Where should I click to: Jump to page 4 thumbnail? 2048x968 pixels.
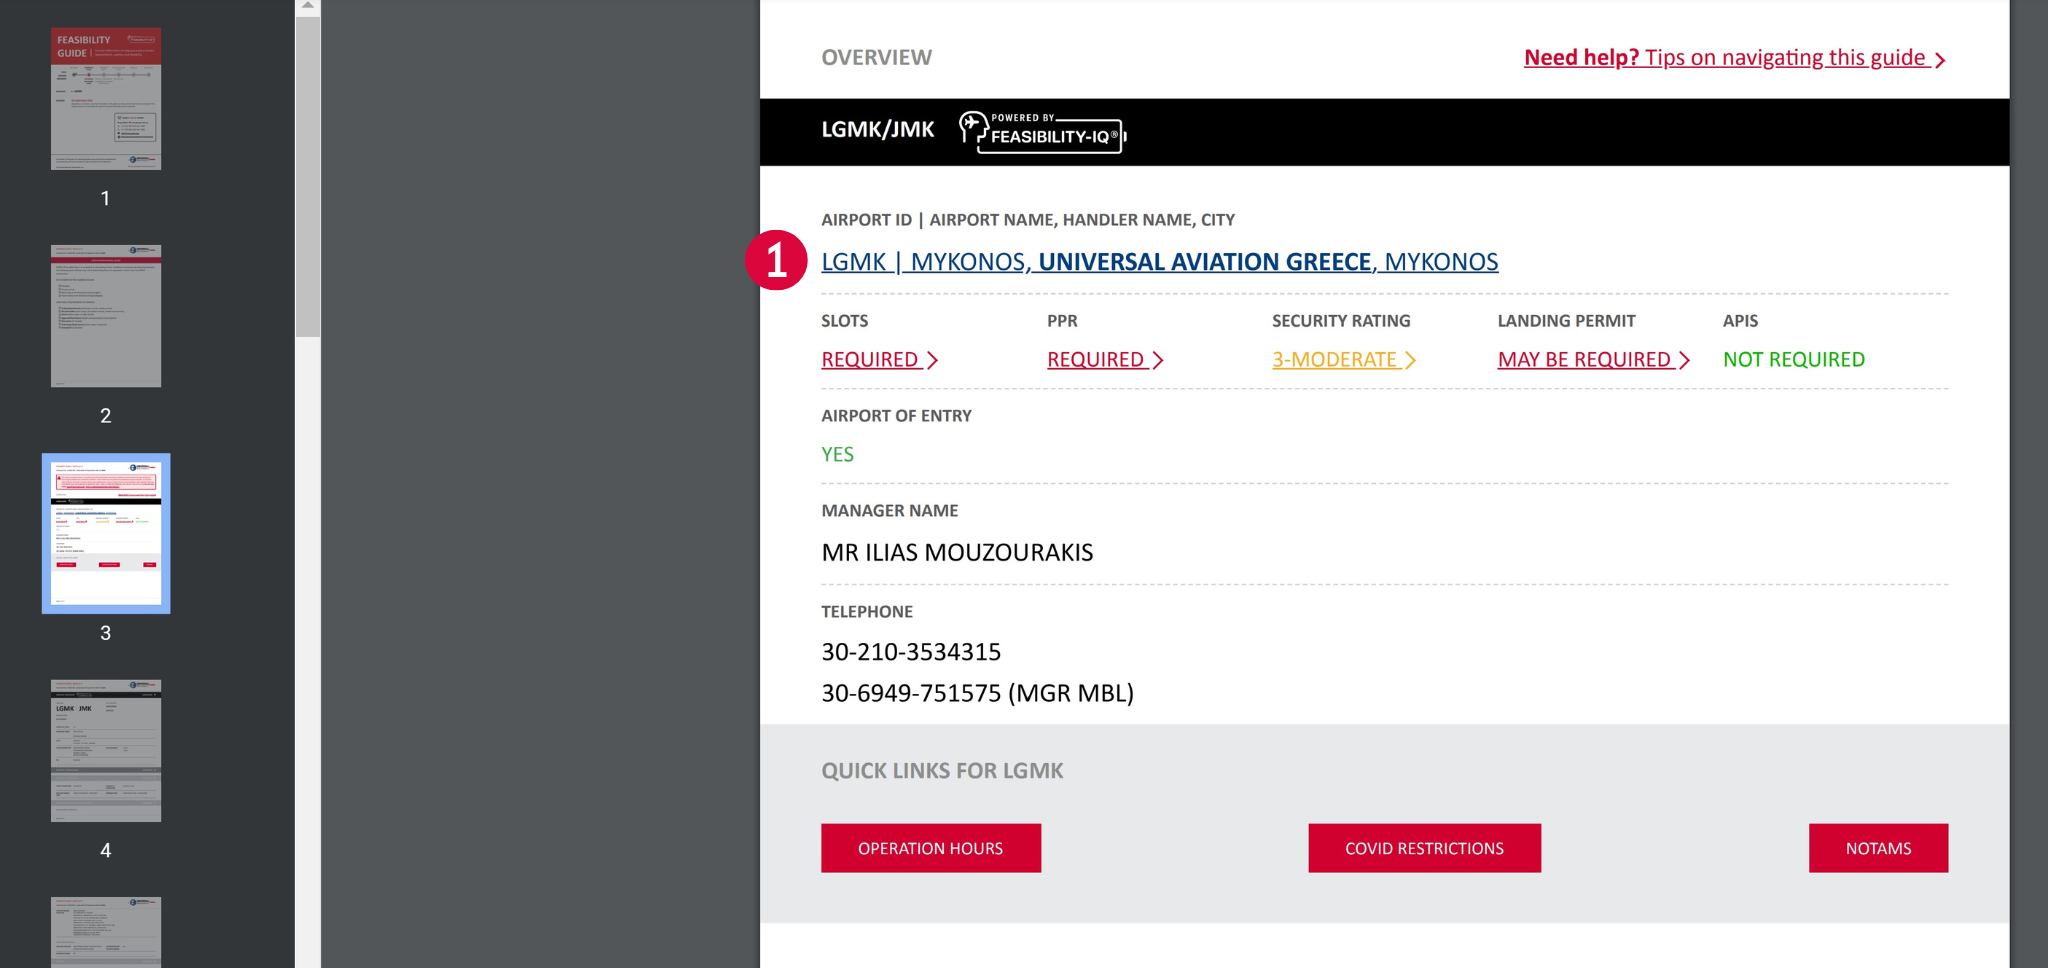tap(106, 751)
